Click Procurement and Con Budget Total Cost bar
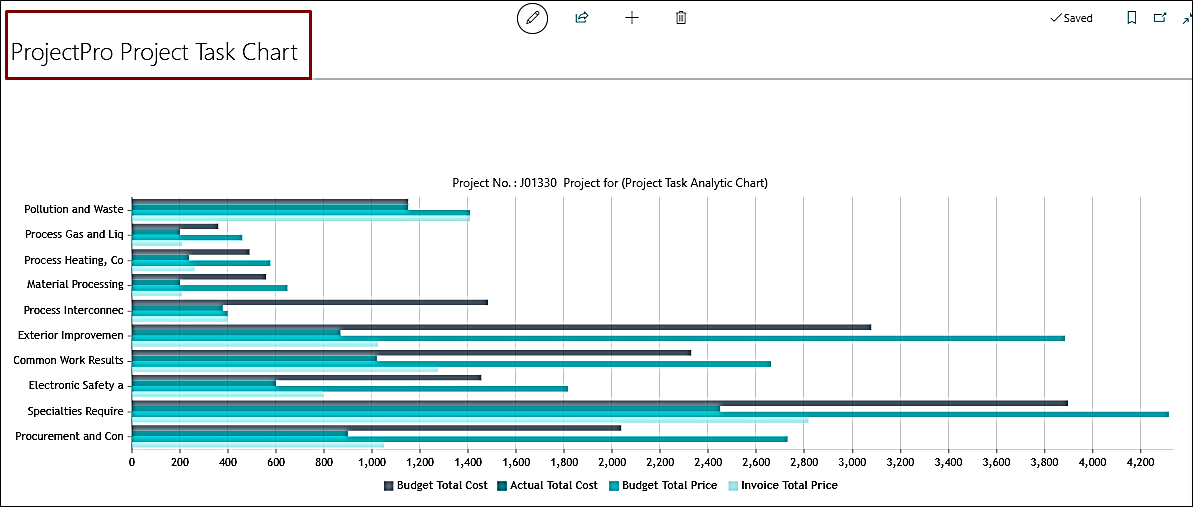The height and width of the screenshot is (507, 1193). coord(377,428)
